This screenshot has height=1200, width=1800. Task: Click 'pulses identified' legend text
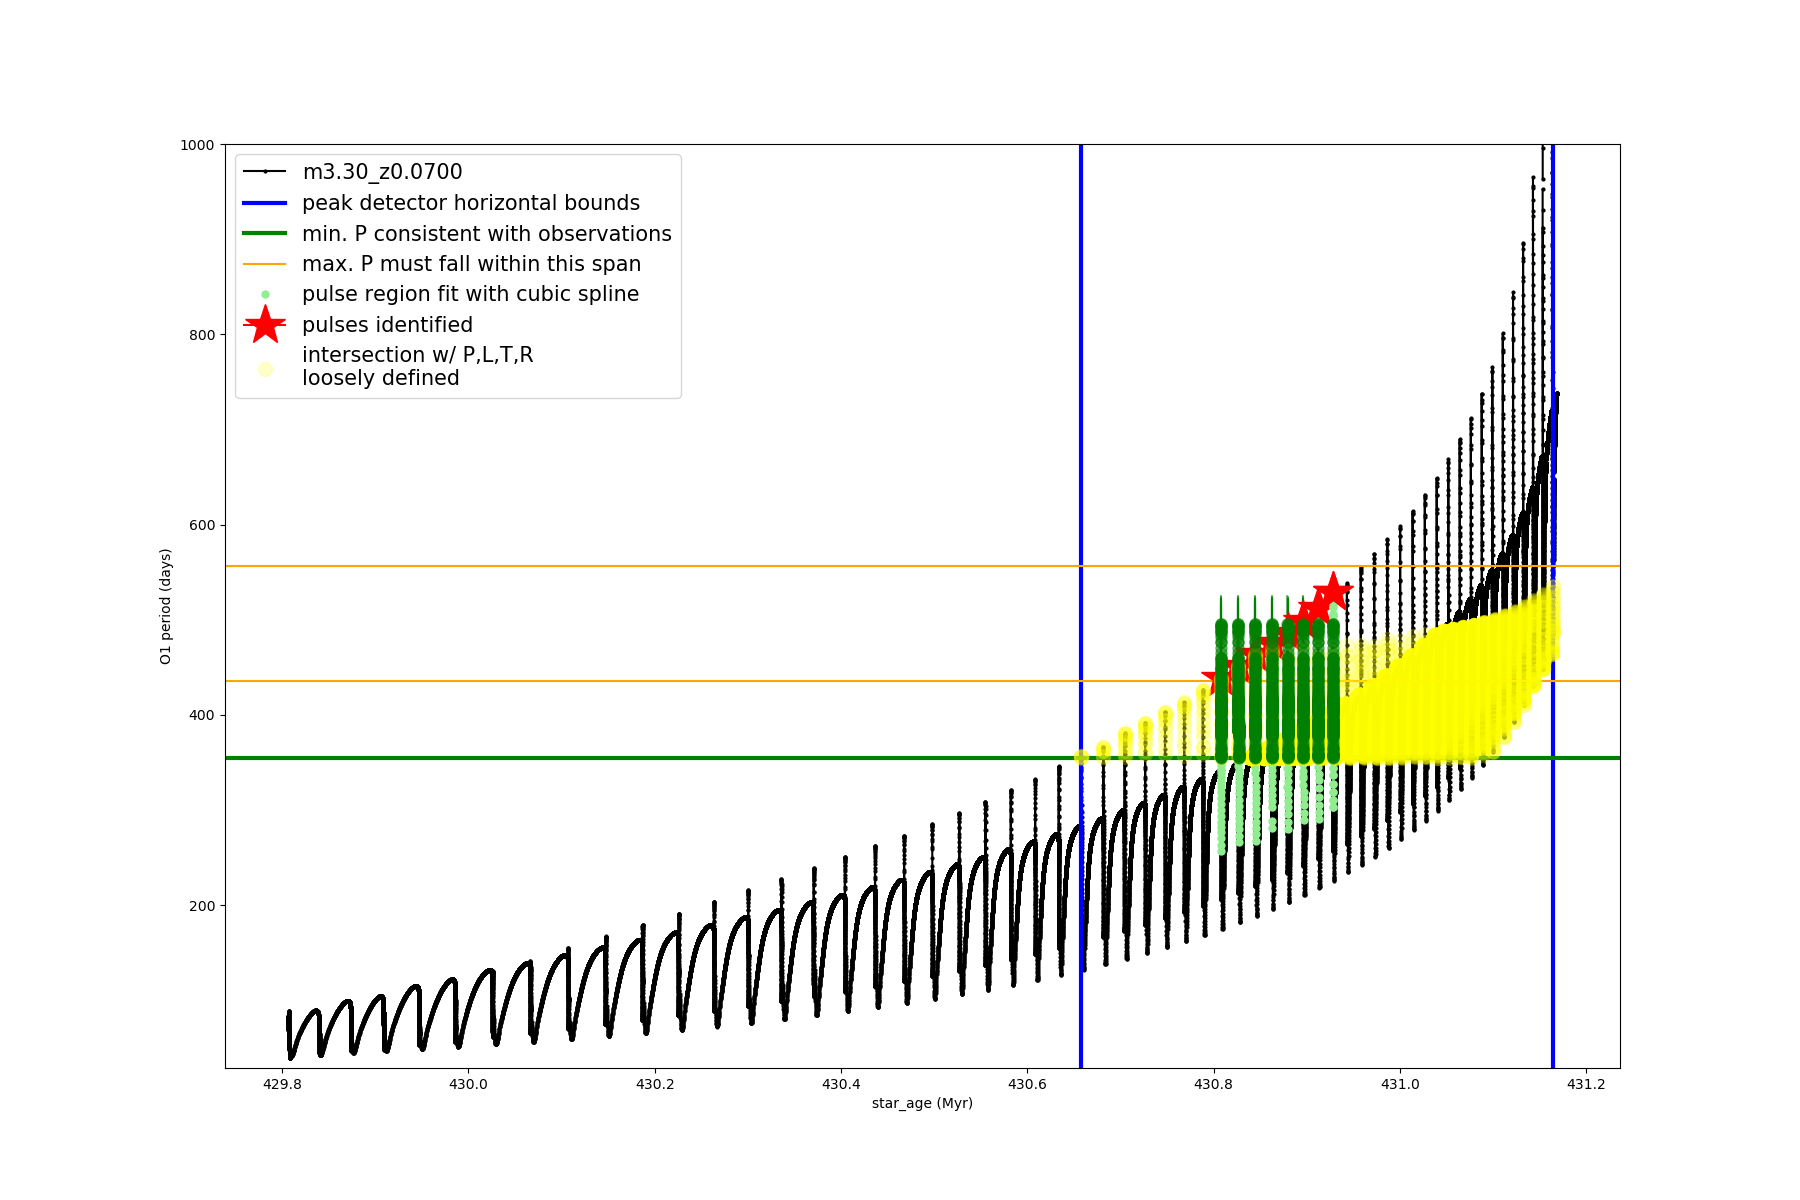click(x=387, y=325)
